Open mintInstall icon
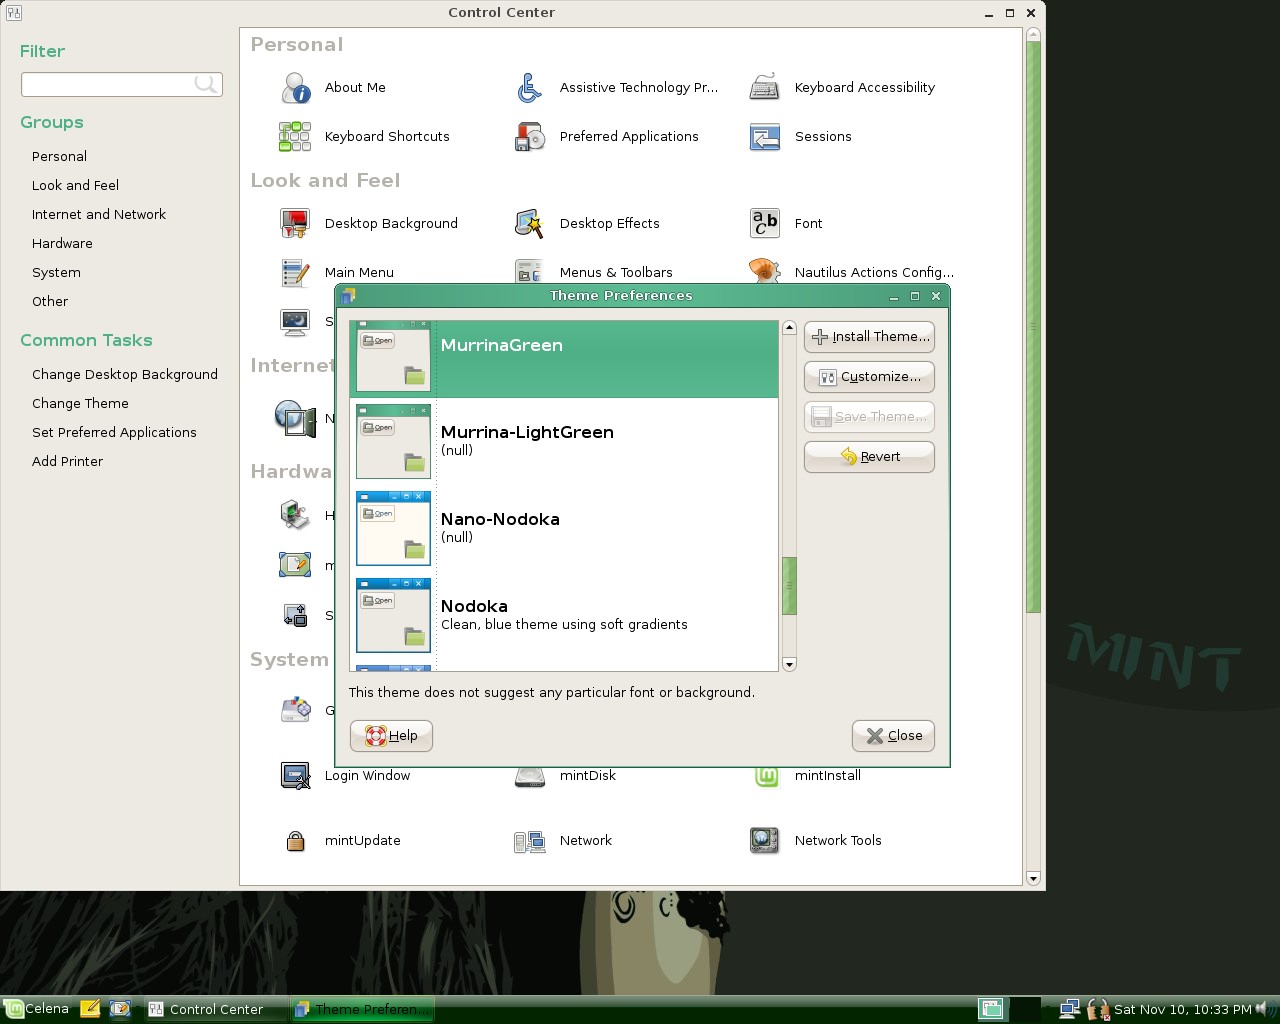This screenshot has height=1024, width=1280. pos(765,777)
